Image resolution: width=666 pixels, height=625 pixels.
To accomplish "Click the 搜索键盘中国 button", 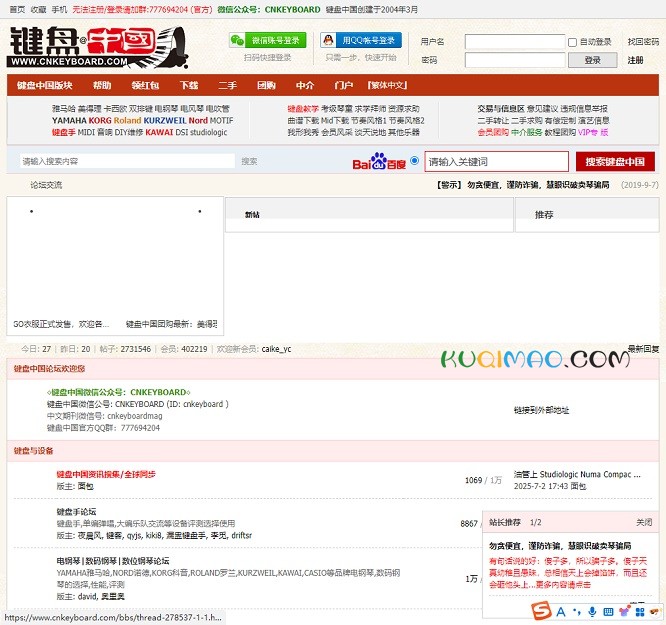I will click(x=615, y=161).
